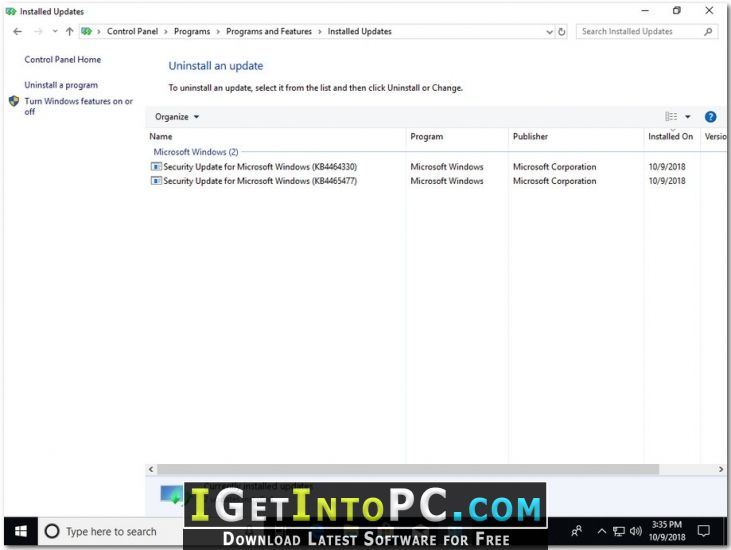This screenshot has height=550, width=731.
Task: Expand address bar history dropdown
Action: (x=549, y=32)
